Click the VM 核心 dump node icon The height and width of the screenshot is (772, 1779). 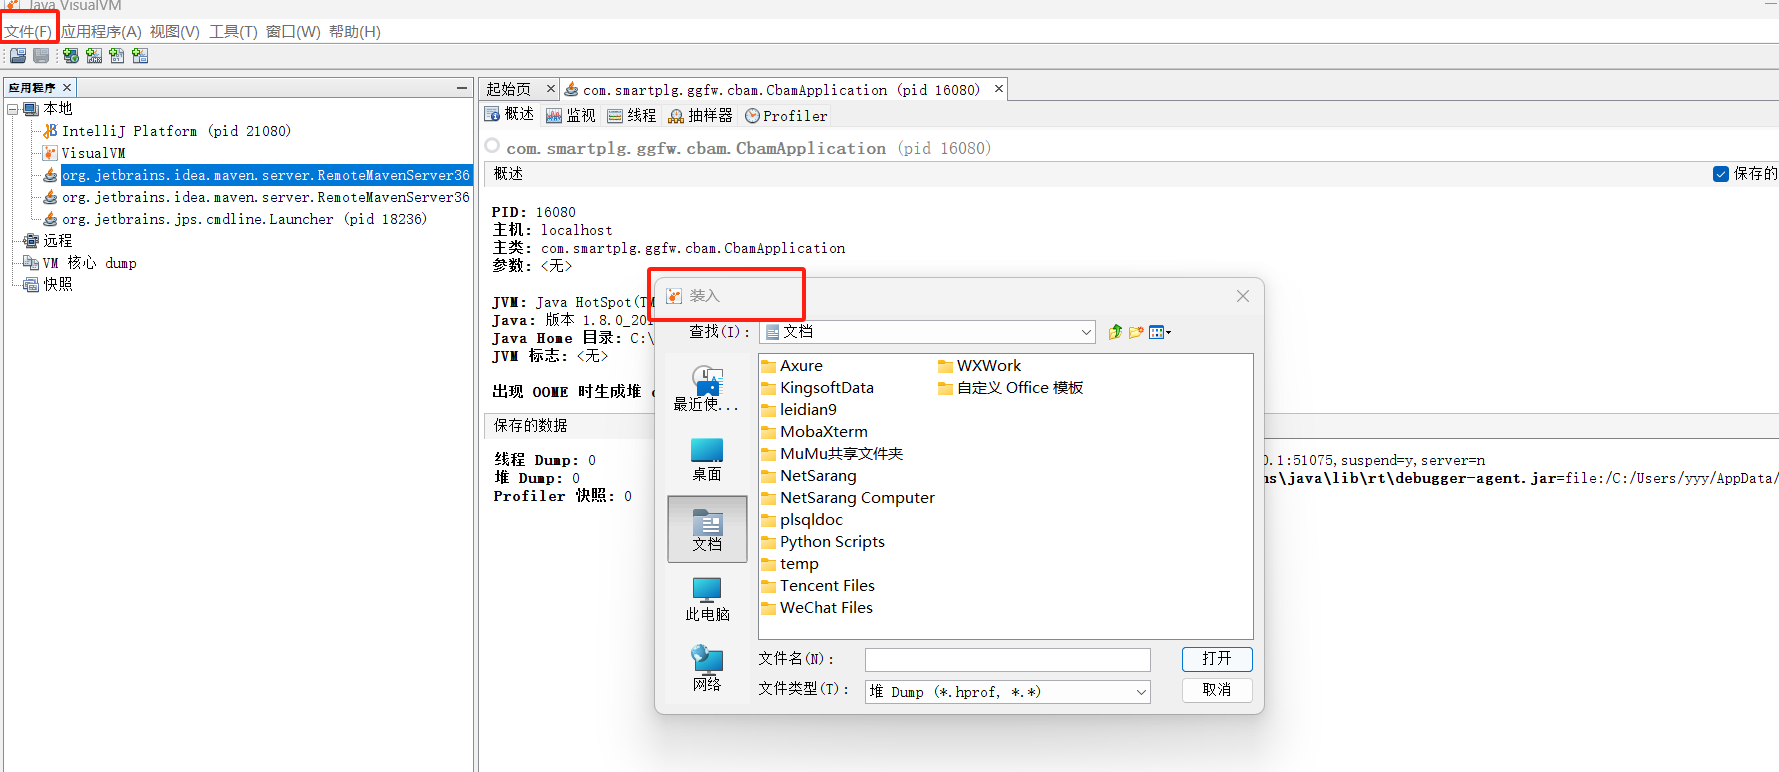(x=31, y=263)
